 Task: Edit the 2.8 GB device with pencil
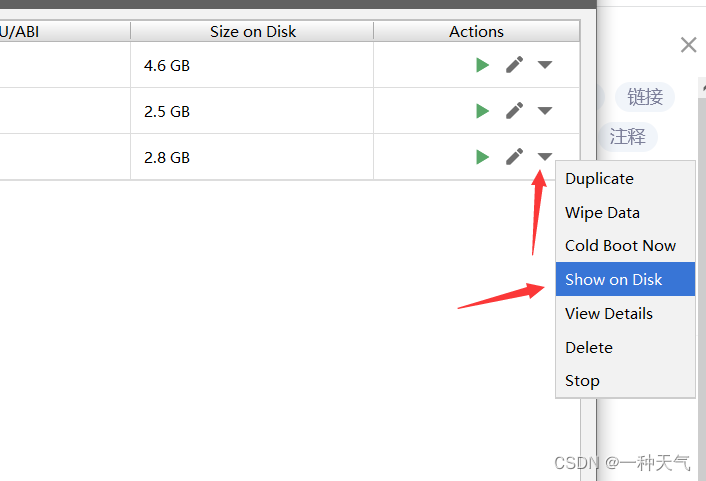coord(514,157)
